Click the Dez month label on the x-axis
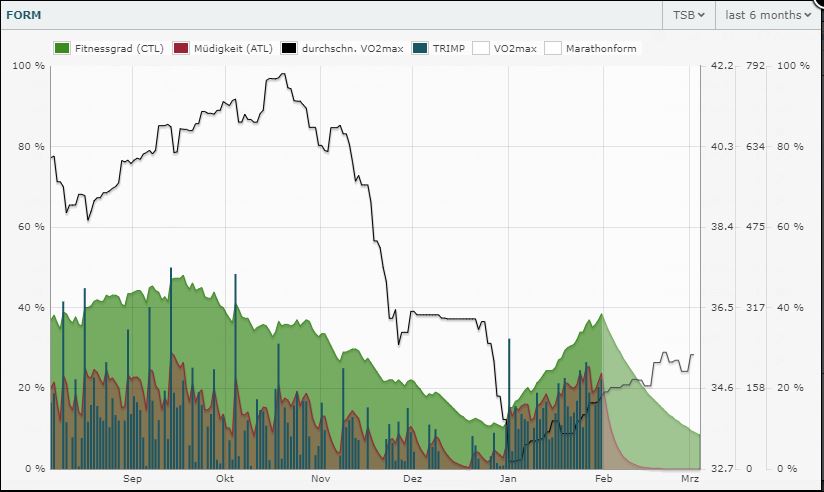The height and width of the screenshot is (492, 824). [412, 479]
